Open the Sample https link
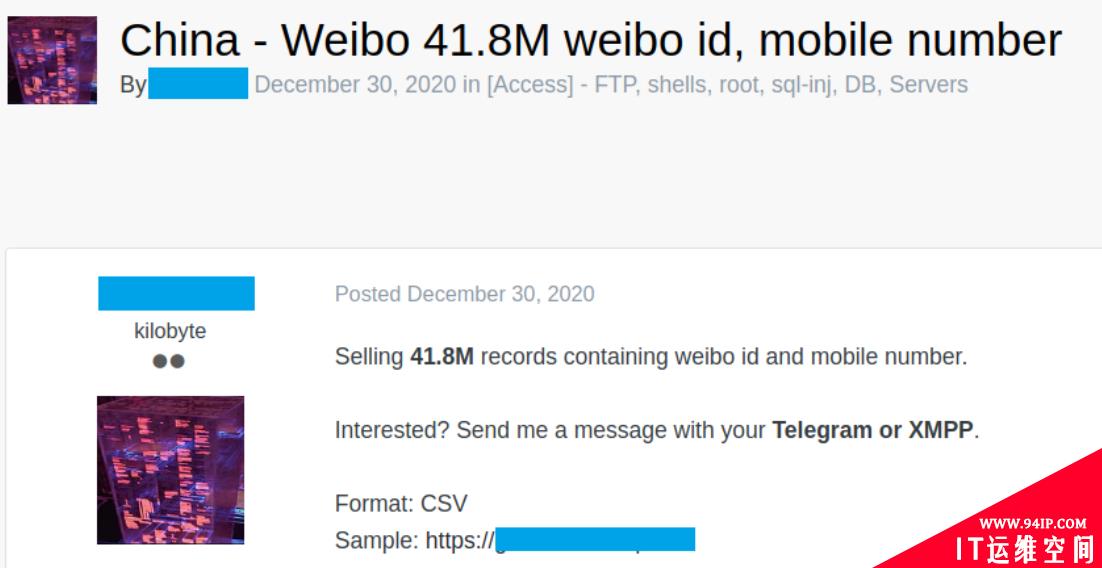The width and height of the screenshot is (1102, 568). click(560, 540)
